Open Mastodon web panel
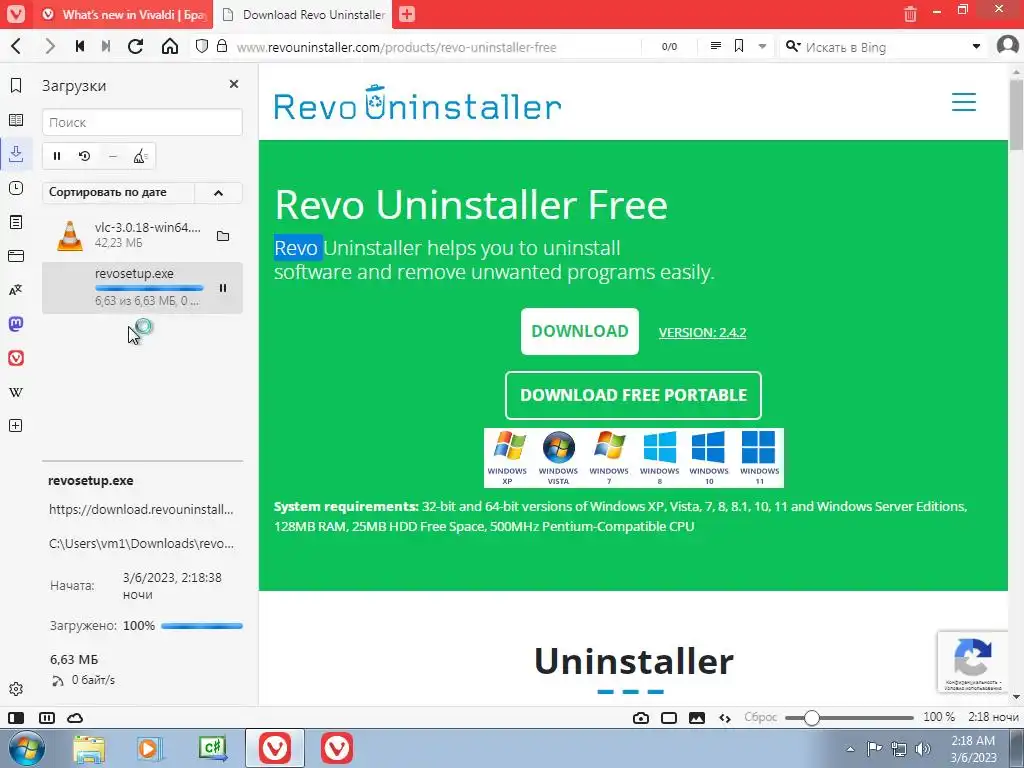 [x=16, y=324]
